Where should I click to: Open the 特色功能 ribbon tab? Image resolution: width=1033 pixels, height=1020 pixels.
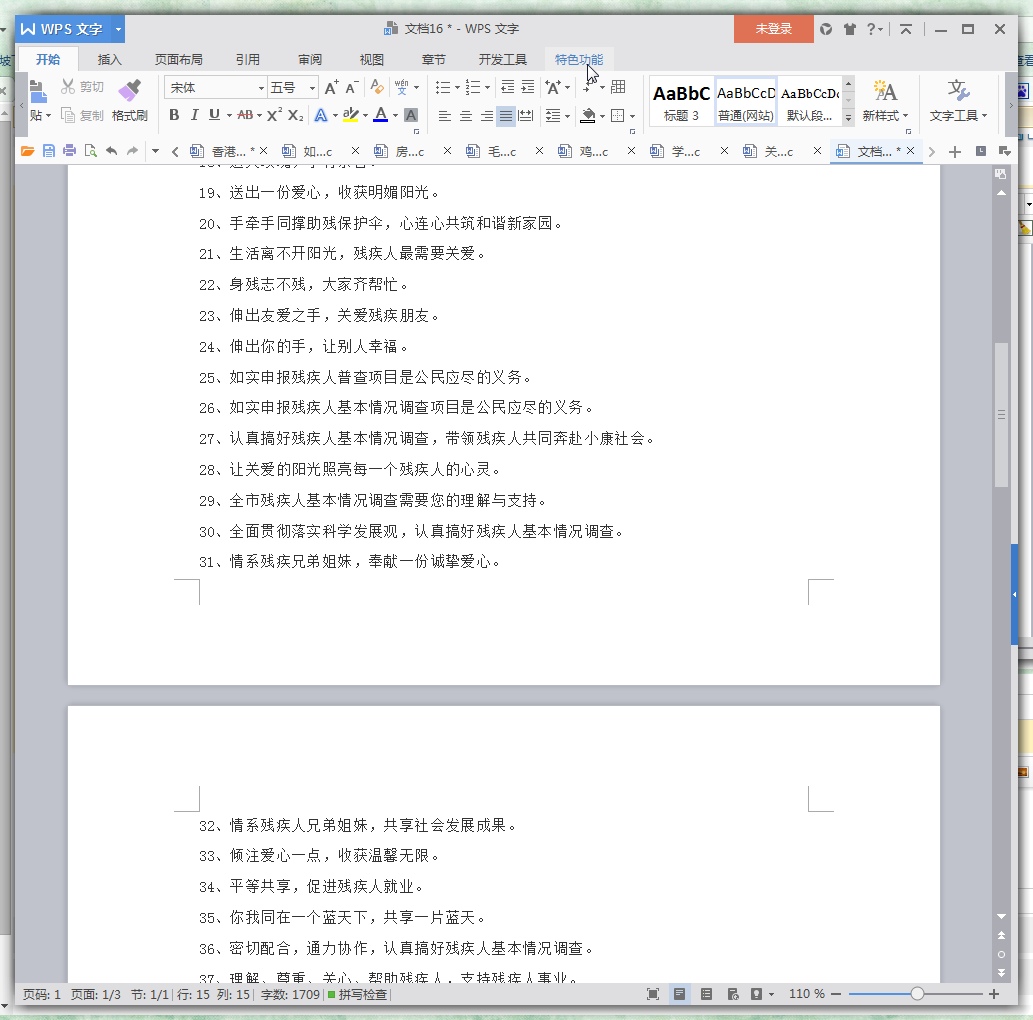579,60
